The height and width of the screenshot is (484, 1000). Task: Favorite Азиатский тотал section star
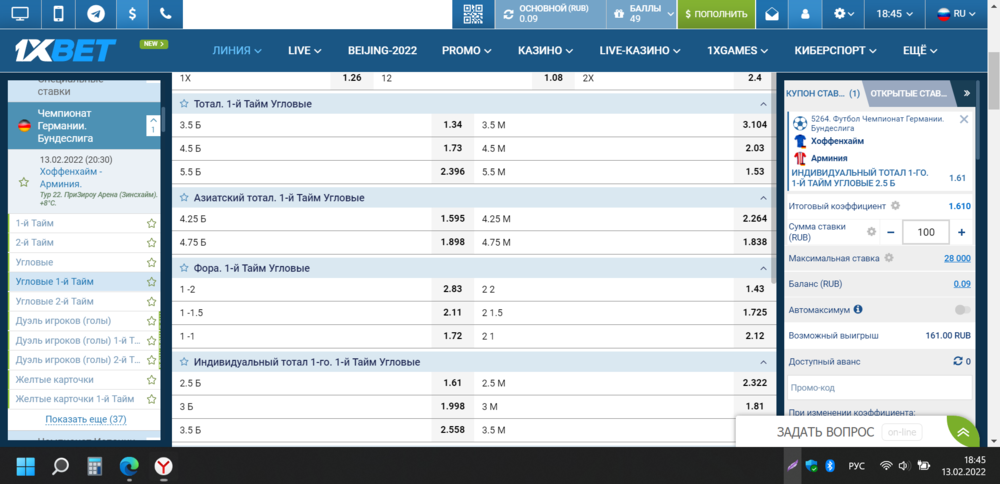[184, 198]
